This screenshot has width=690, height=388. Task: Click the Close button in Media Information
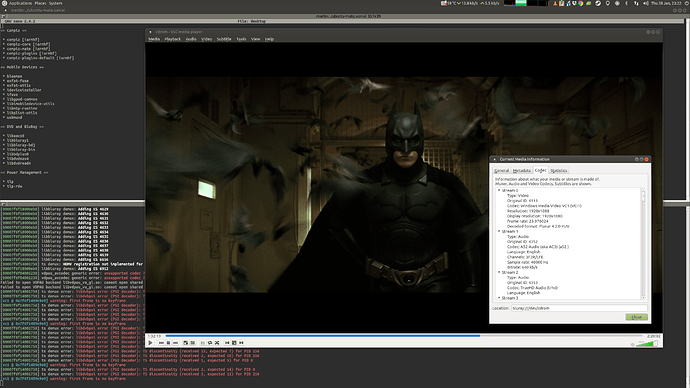click(x=636, y=317)
